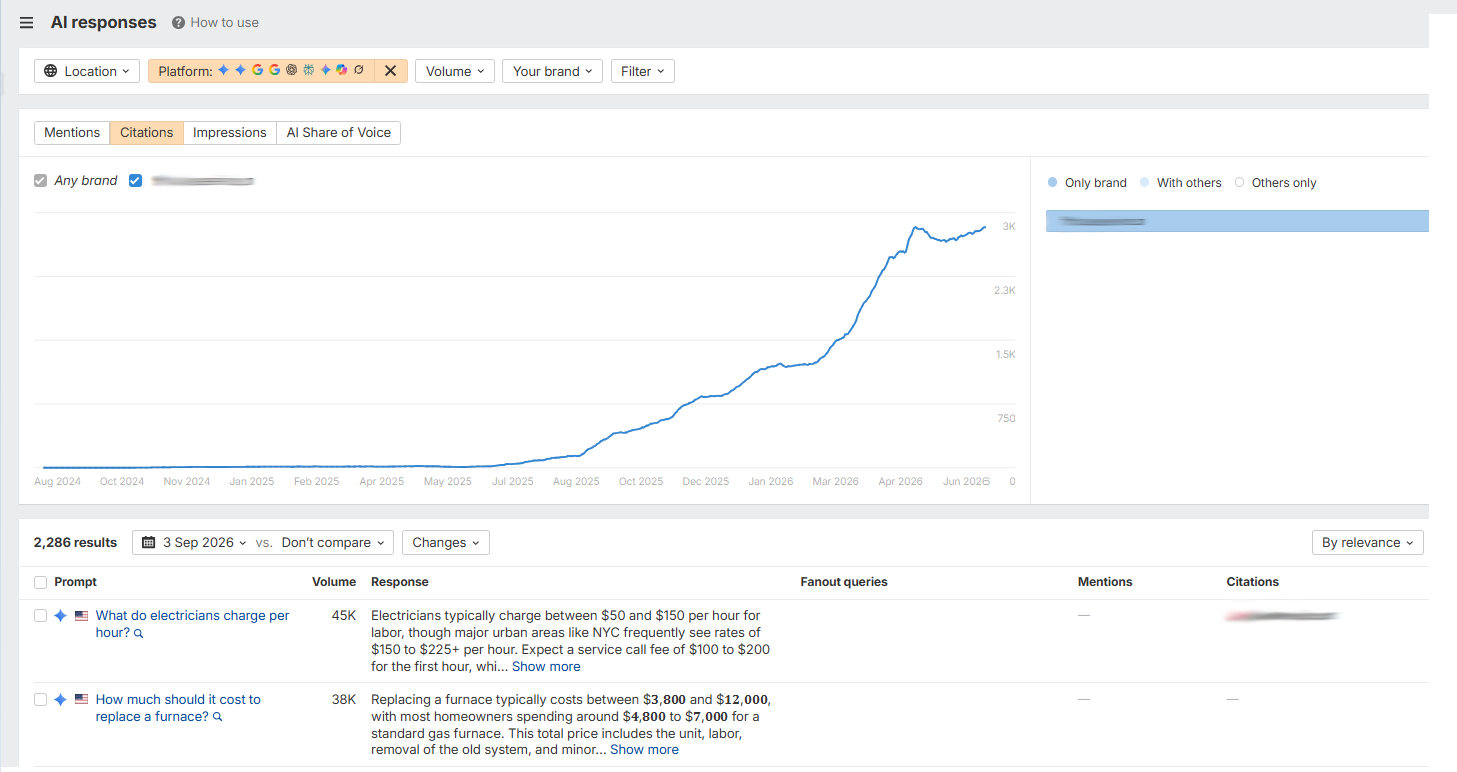1457x772 pixels.
Task: Open the Volume filter dropdown
Action: pos(455,71)
